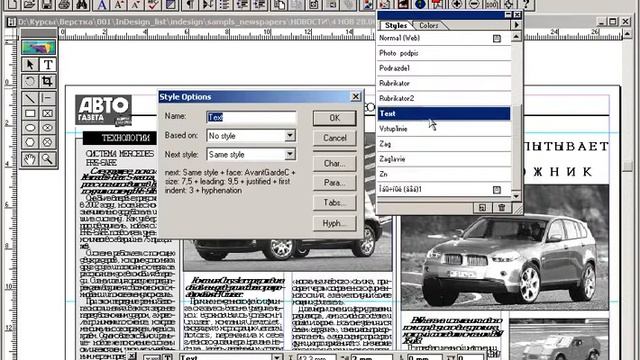Click the ТЕХНОЛОГИИ heading box

pos(120,138)
